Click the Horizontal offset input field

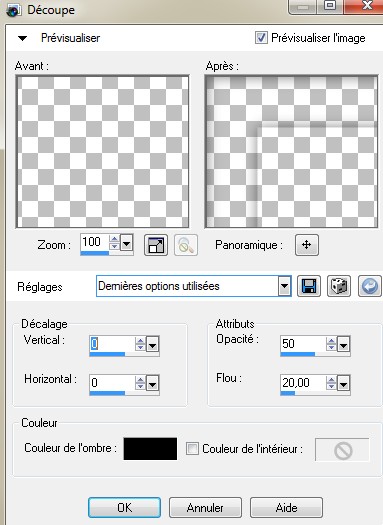tap(112, 383)
